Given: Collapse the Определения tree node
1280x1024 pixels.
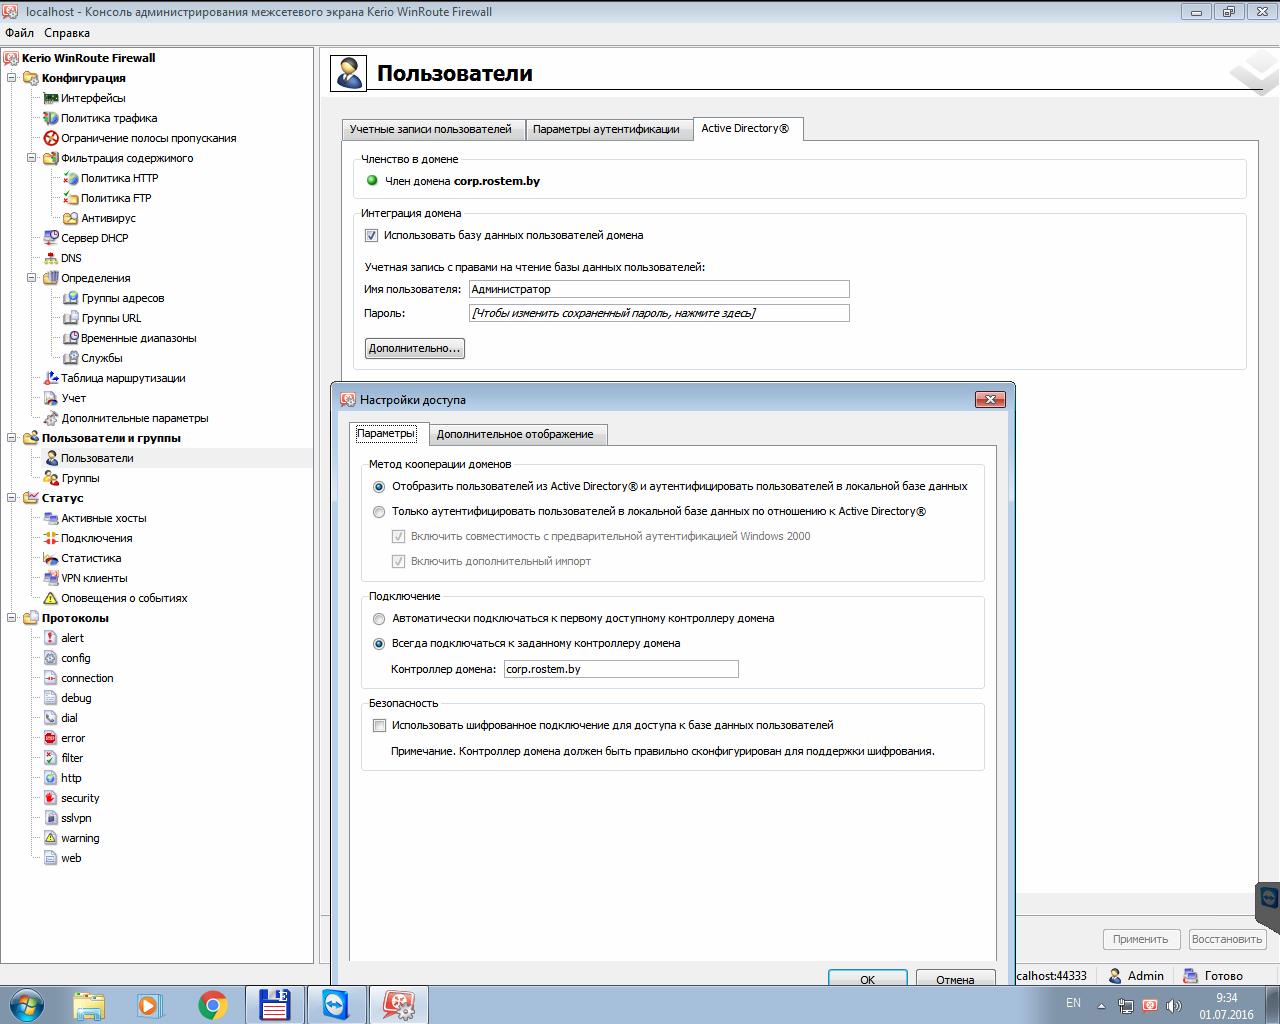Looking at the screenshot, I should 32,278.
